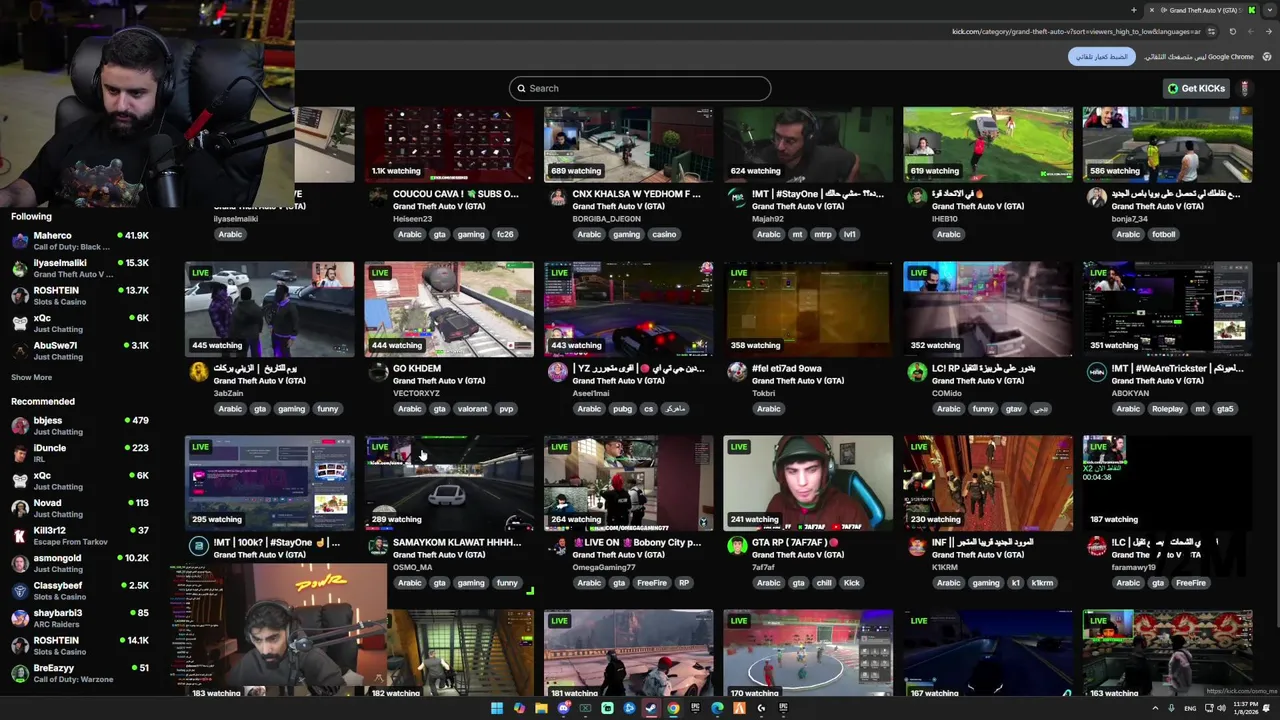Screen dimensions: 1280x720
Task: Open Heisen23 channel link
Action: pos(413,218)
